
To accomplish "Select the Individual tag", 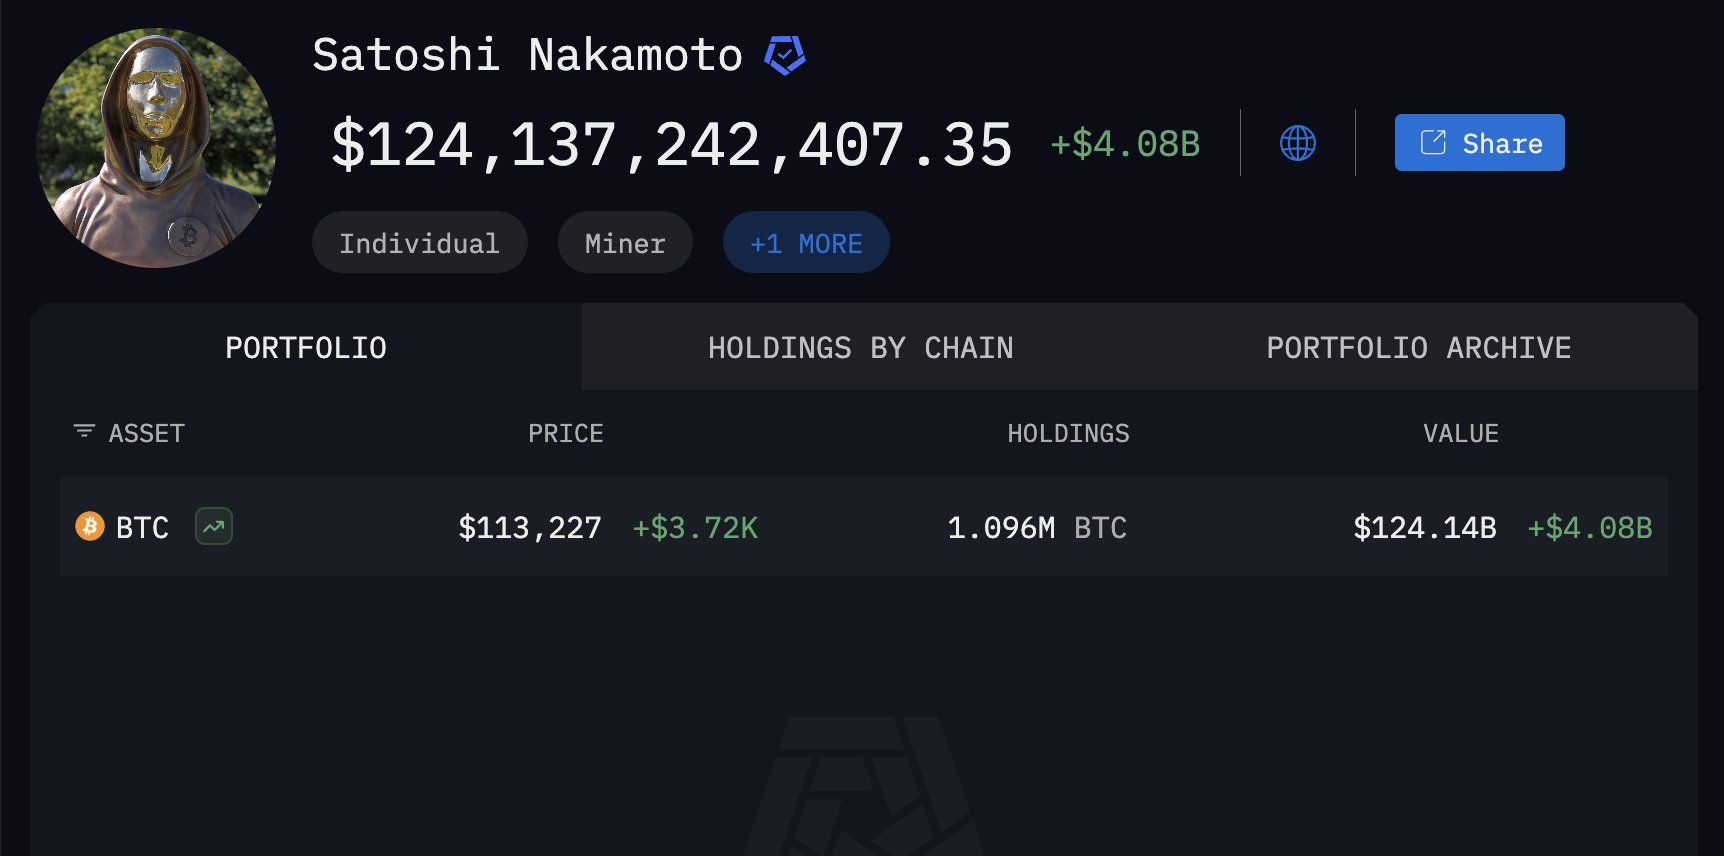I will [419, 243].
